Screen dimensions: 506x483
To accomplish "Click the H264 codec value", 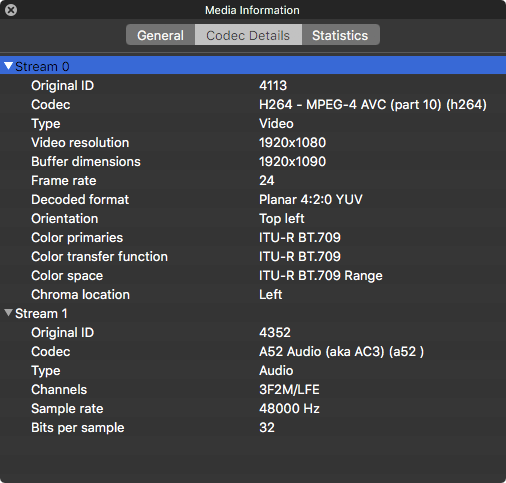I will point(373,105).
